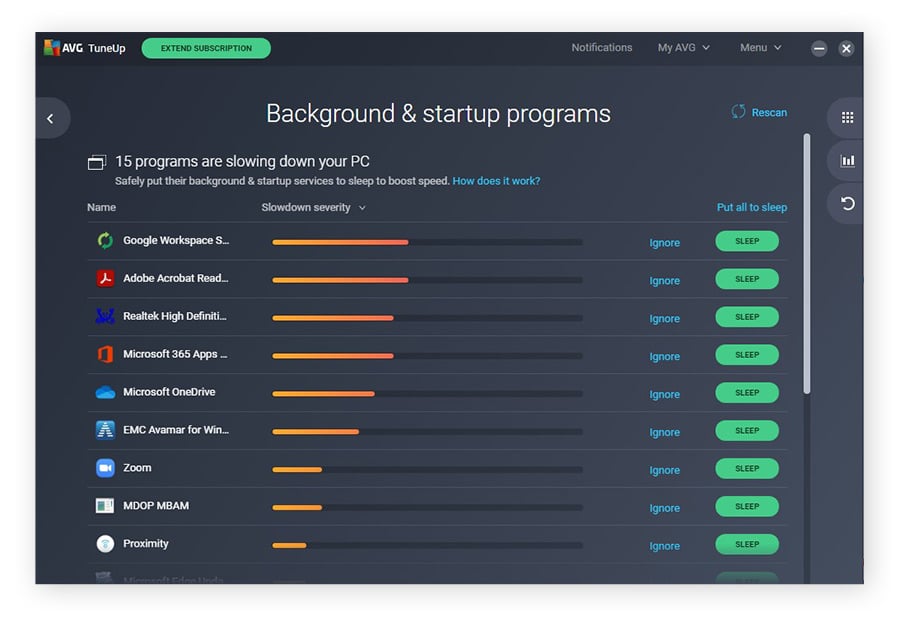Click the Realtek severity bar
The height and width of the screenshot is (618, 900).
click(427, 318)
